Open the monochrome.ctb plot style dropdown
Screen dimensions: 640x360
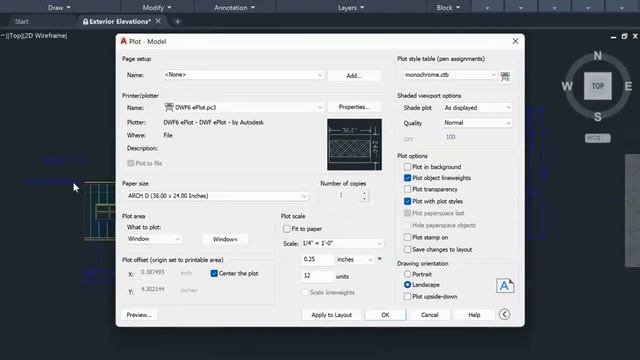[x=449, y=75]
